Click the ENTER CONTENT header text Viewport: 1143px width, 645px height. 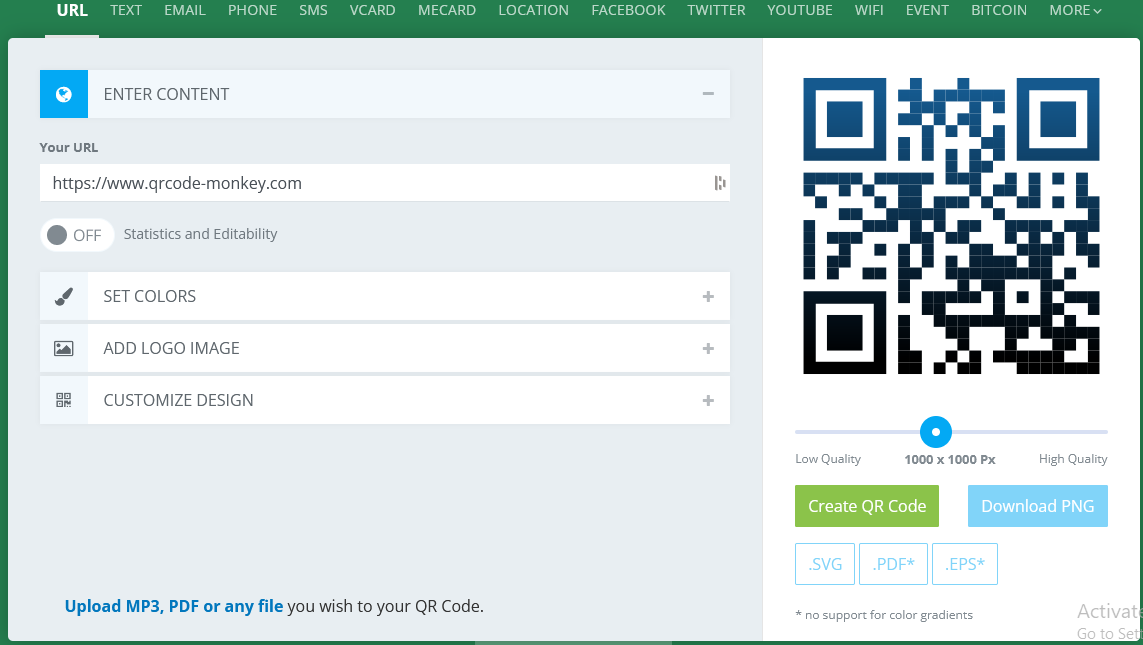tap(166, 94)
